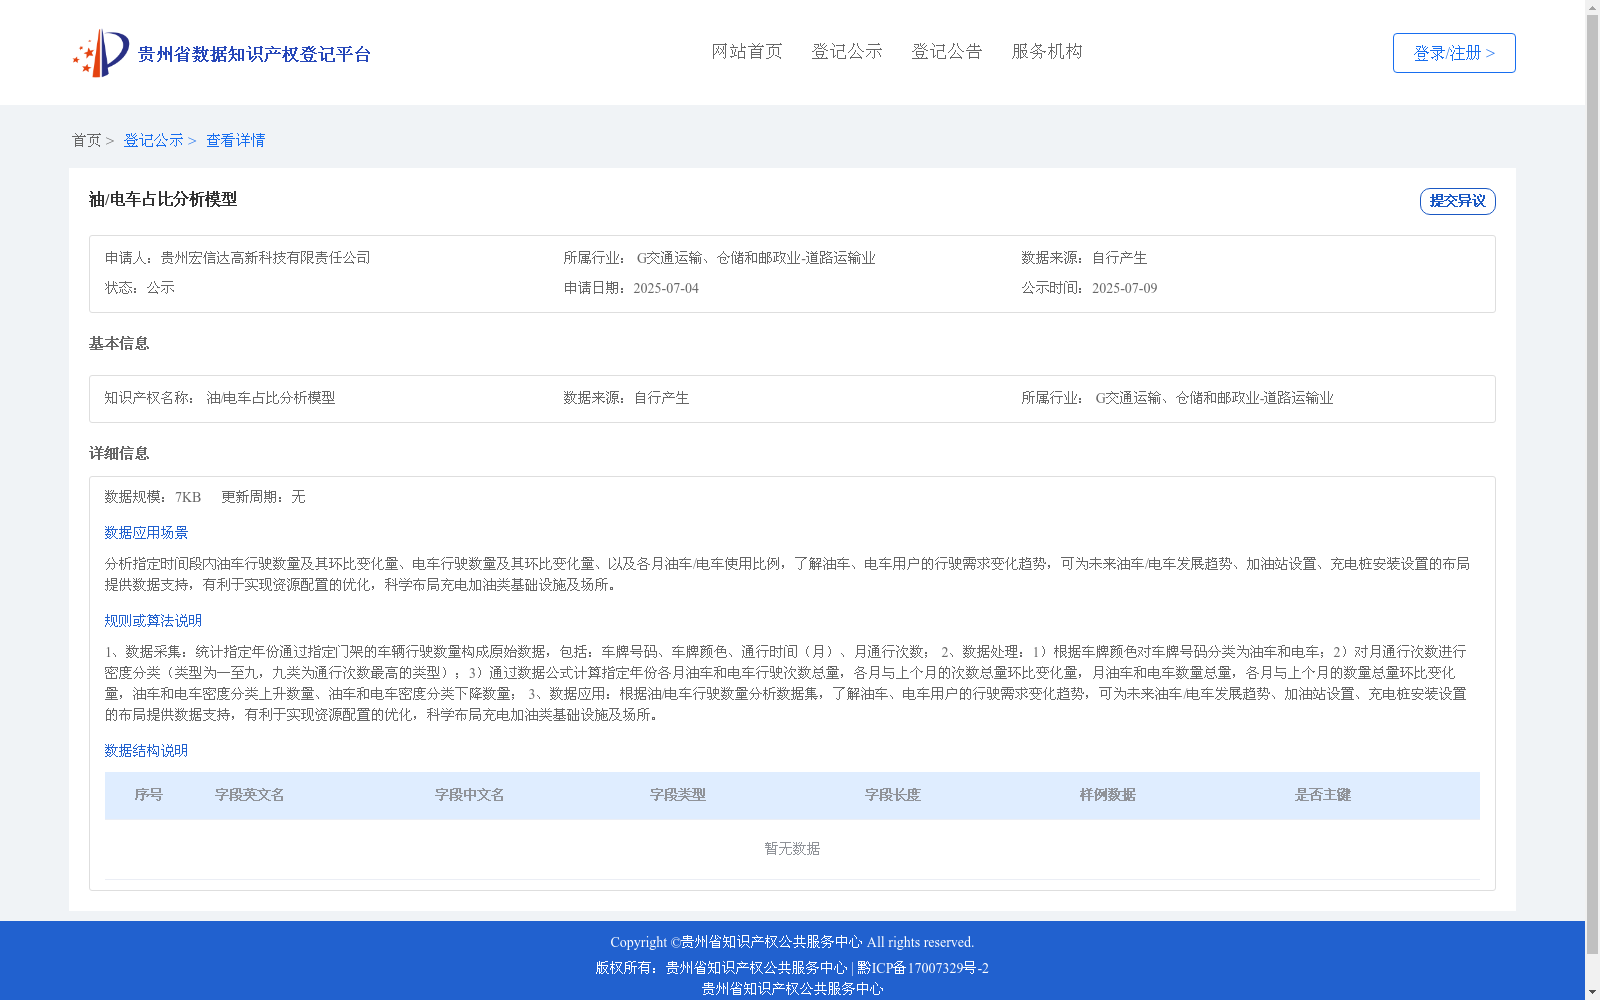Click the 提交异议 button
Screen dimensions: 1600x1000
(x=1458, y=201)
